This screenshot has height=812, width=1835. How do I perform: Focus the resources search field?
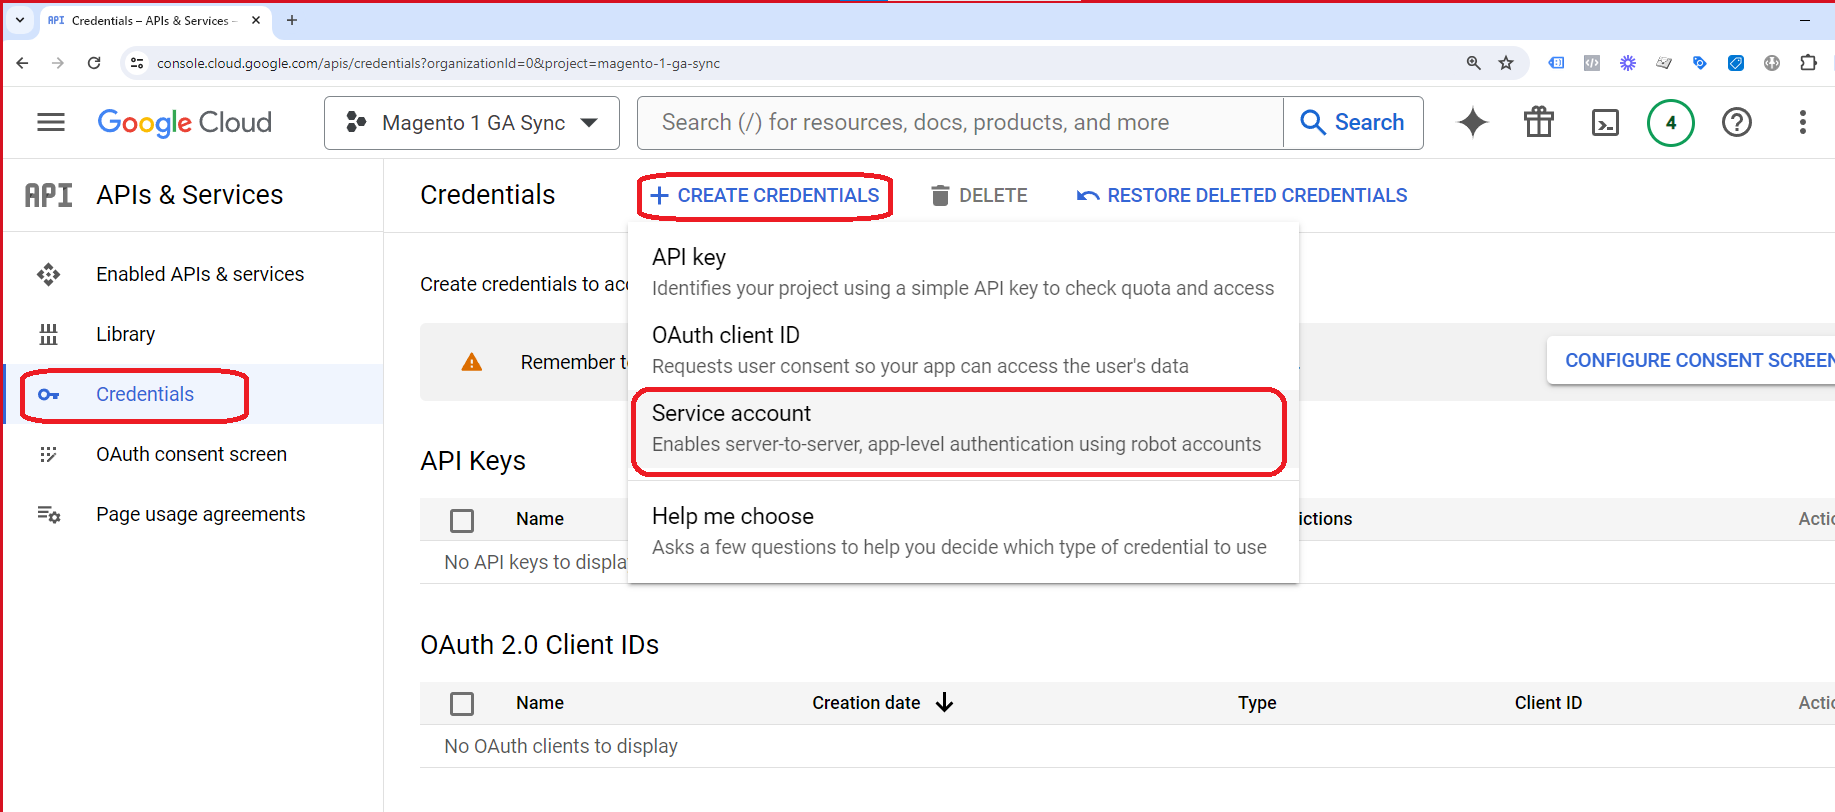click(958, 123)
